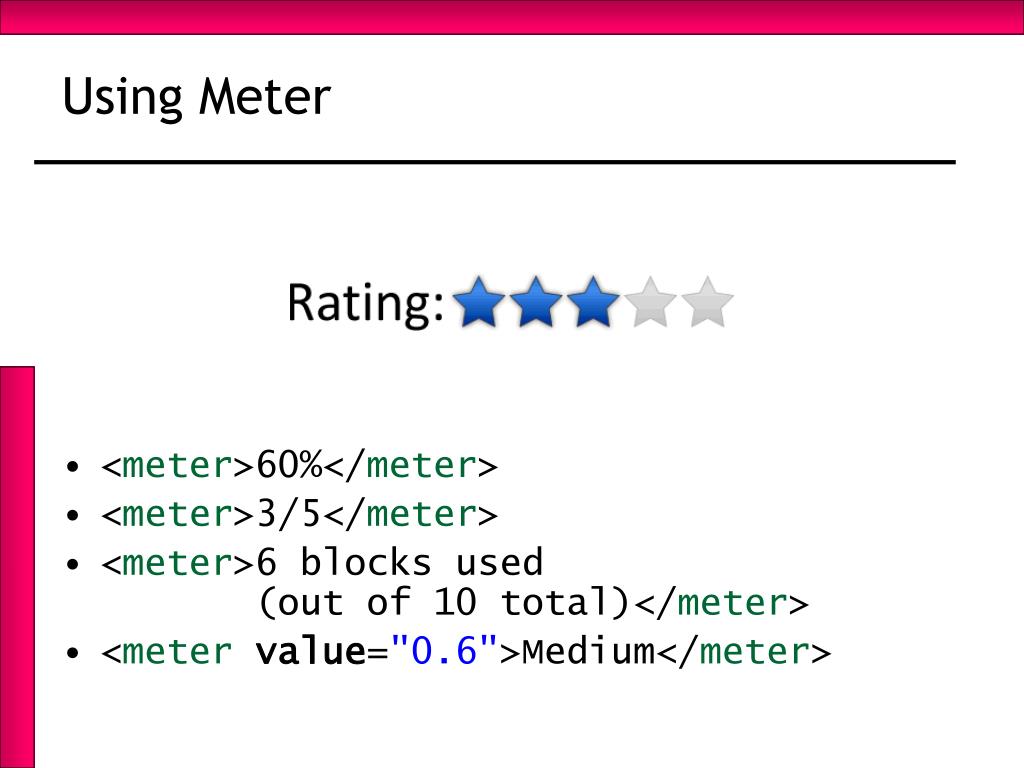Viewport: 1024px width, 768px height.
Task: Click the word 'Medium' in code
Action: [588, 651]
